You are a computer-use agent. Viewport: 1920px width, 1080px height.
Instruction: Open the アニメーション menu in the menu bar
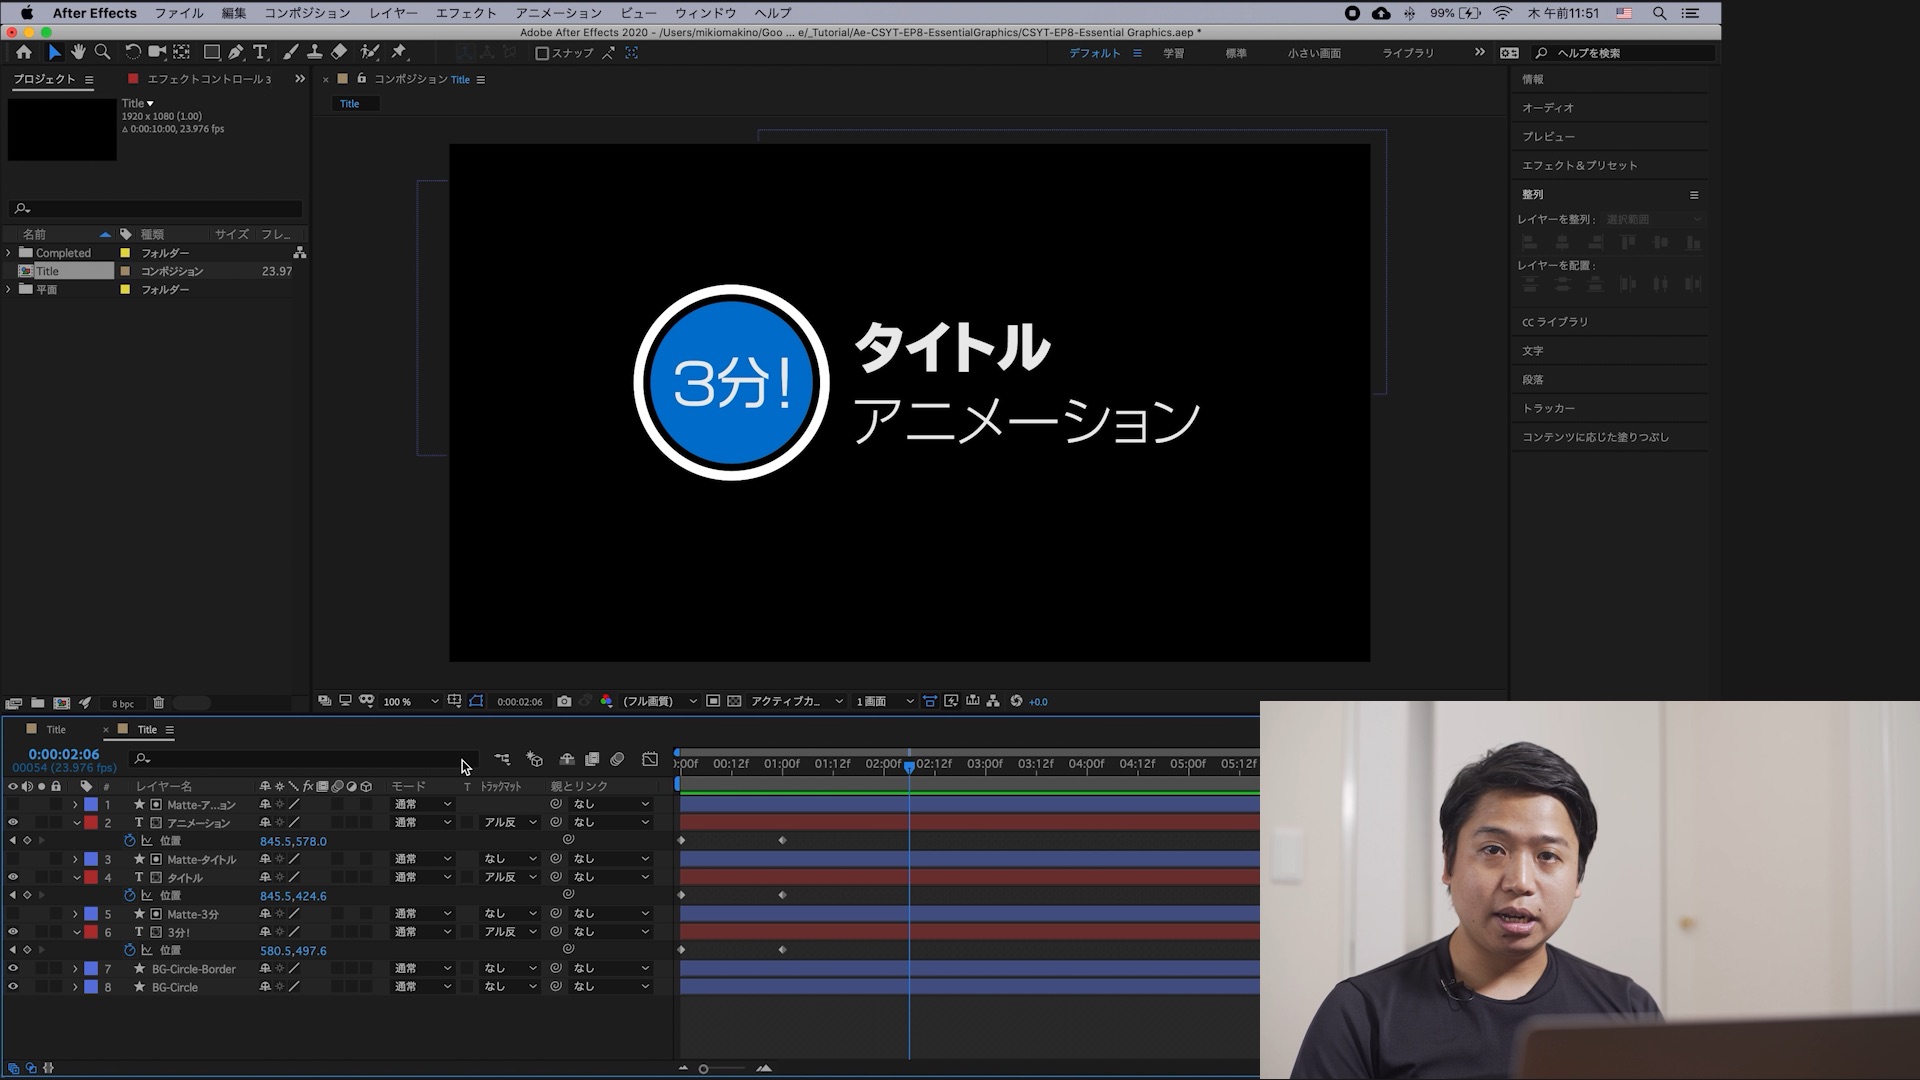click(557, 13)
